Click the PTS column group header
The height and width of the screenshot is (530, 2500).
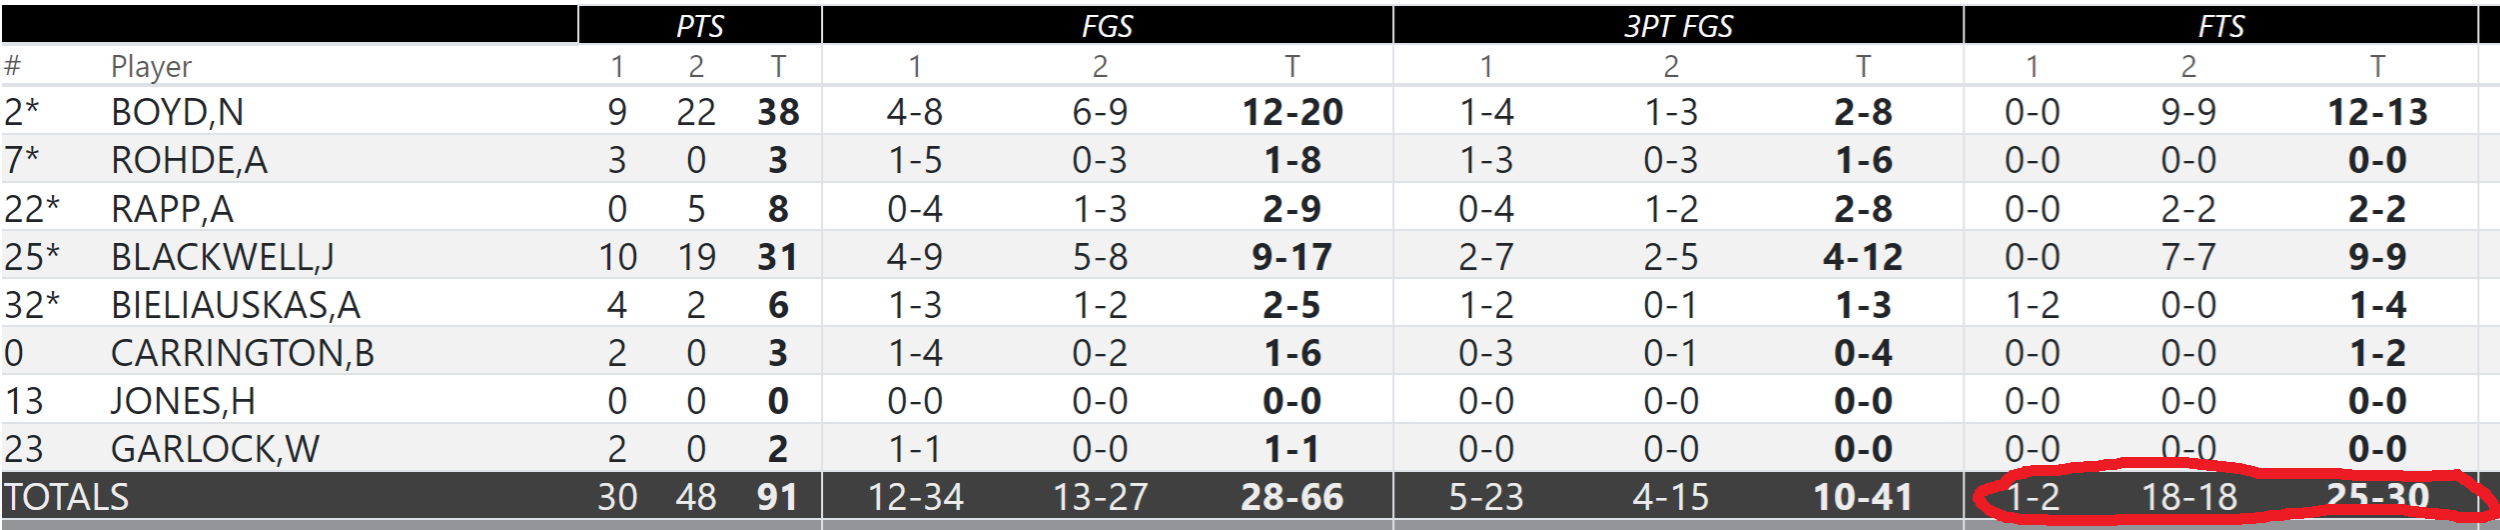point(699,26)
